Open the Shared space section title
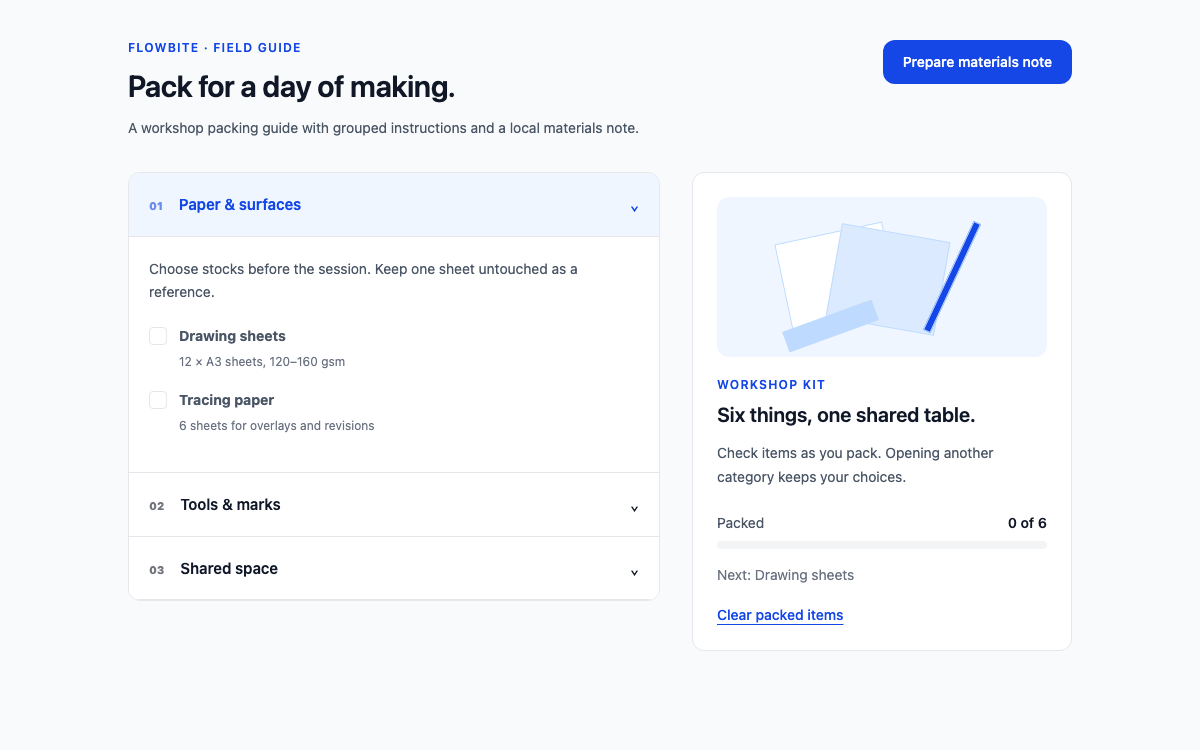The image size is (1200, 750). coord(229,569)
